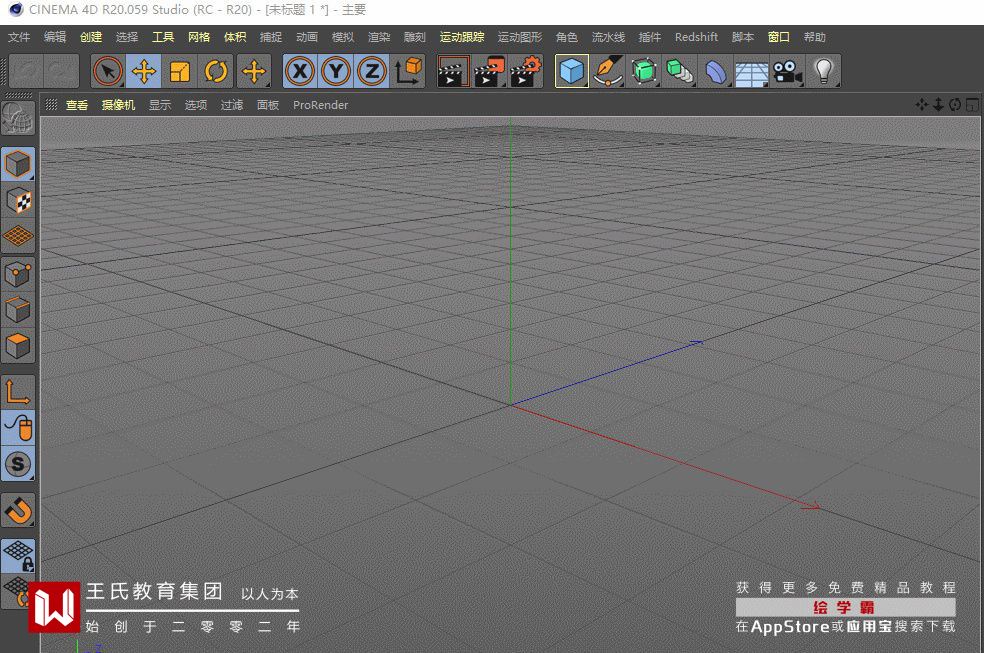Open 动画 menu
The width and height of the screenshot is (984, 653).
(x=307, y=37)
